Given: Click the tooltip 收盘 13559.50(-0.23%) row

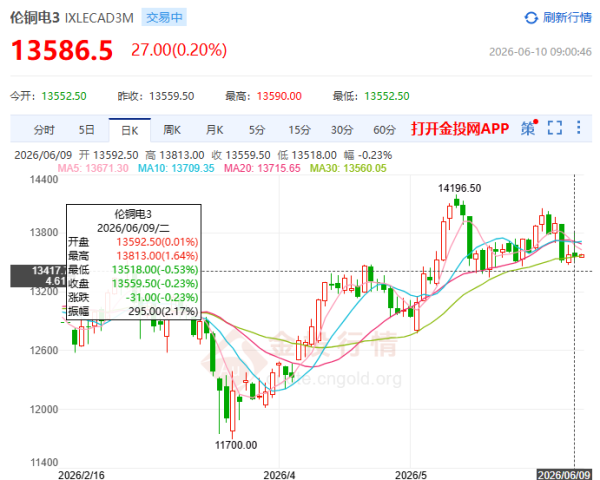Looking at the screenshot, I should coord(133,284).
